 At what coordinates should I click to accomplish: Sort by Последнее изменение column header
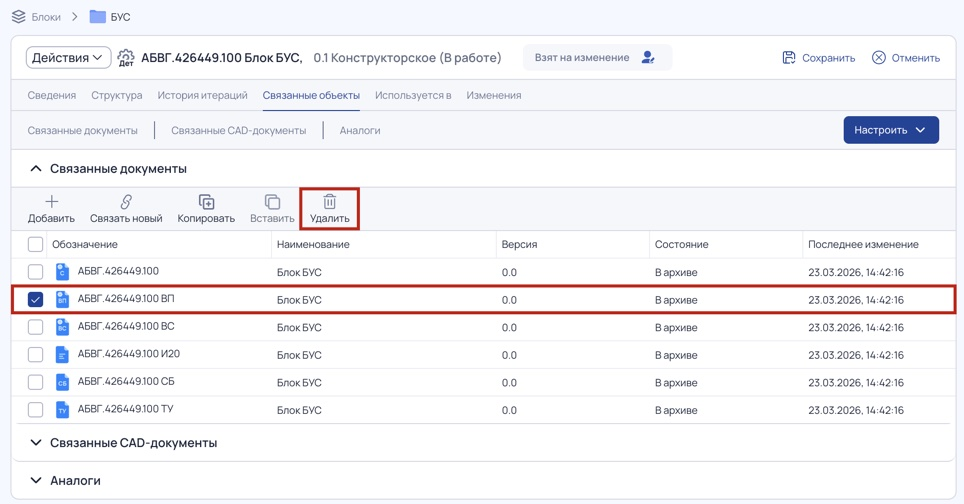[863, 244]
